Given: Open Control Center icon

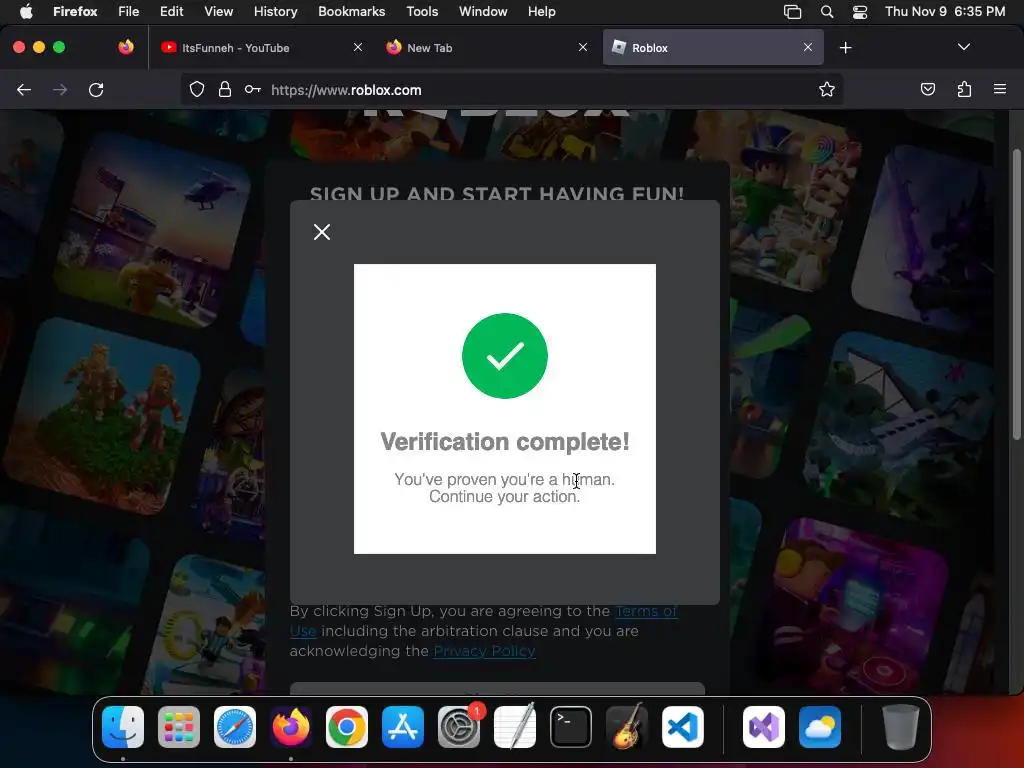Looking at the screenshot, I should point(860,12).
